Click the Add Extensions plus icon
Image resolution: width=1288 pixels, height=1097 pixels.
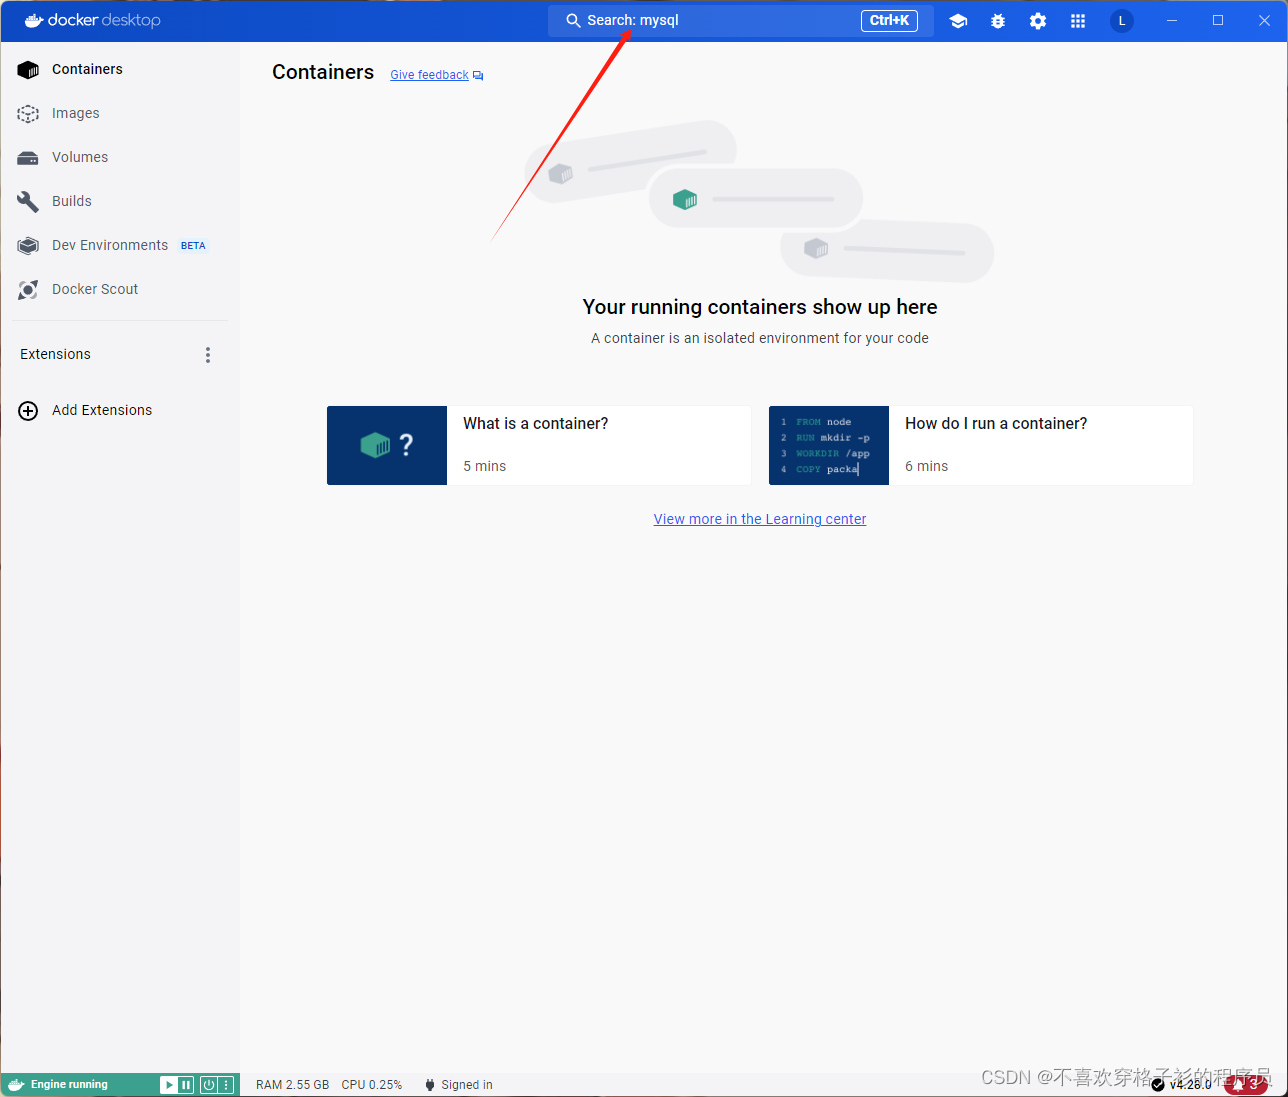point(28,411)
